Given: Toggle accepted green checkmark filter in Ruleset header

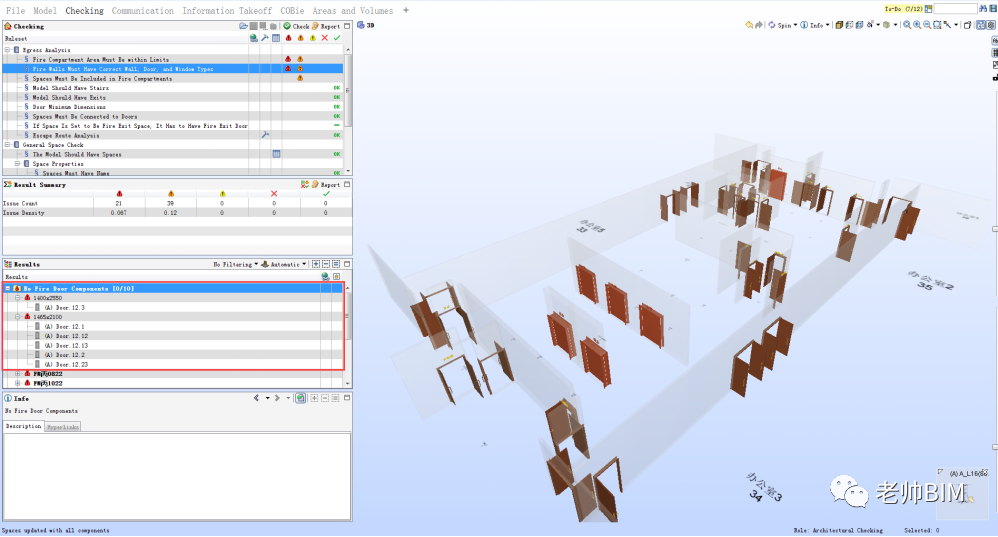Looking at the screenshot, I should [337, 38].
